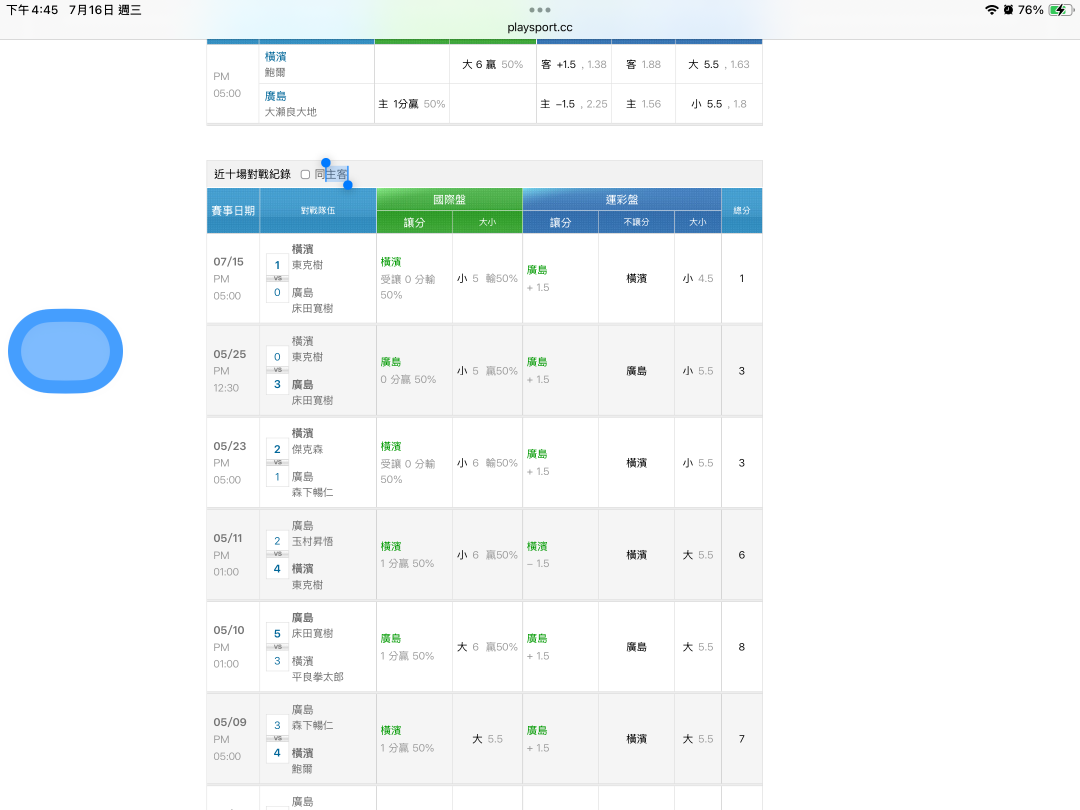Select the 主 -1.5, 2.25 odds
Viewport: 1080px width, 810px height.
click(x=574, y=104)
